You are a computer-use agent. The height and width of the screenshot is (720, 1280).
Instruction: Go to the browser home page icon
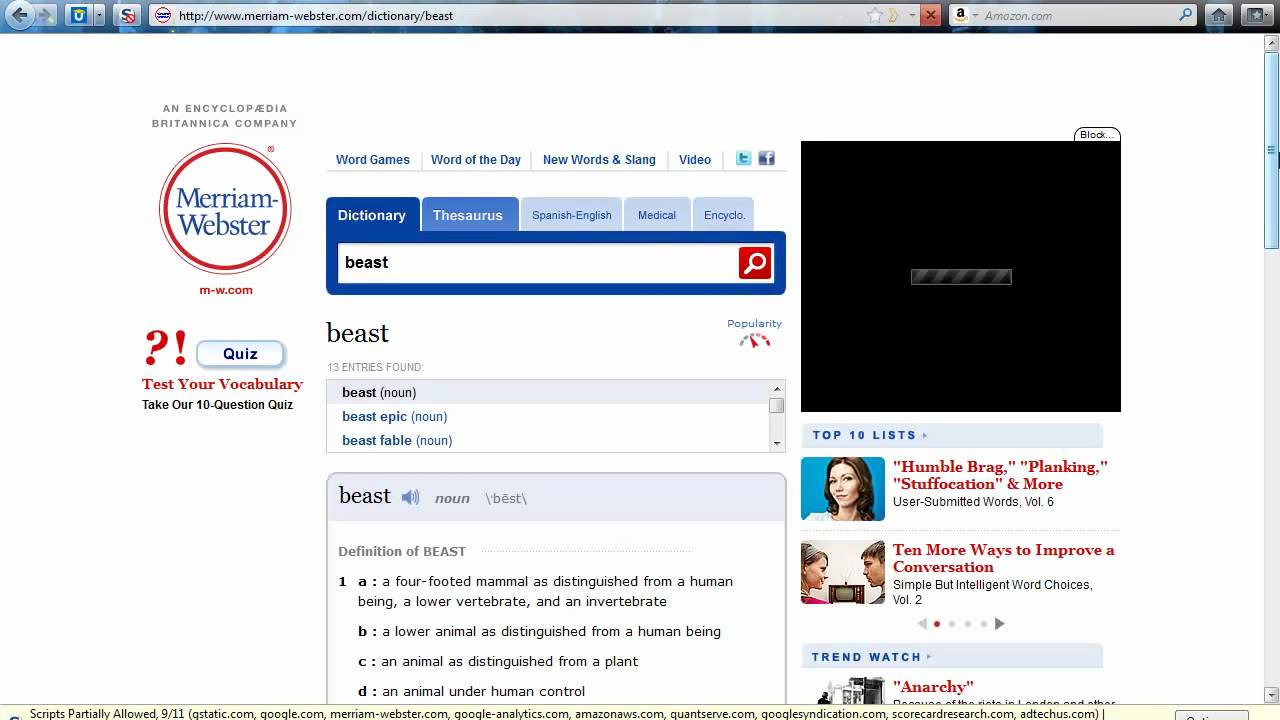tap(1218, 15)
